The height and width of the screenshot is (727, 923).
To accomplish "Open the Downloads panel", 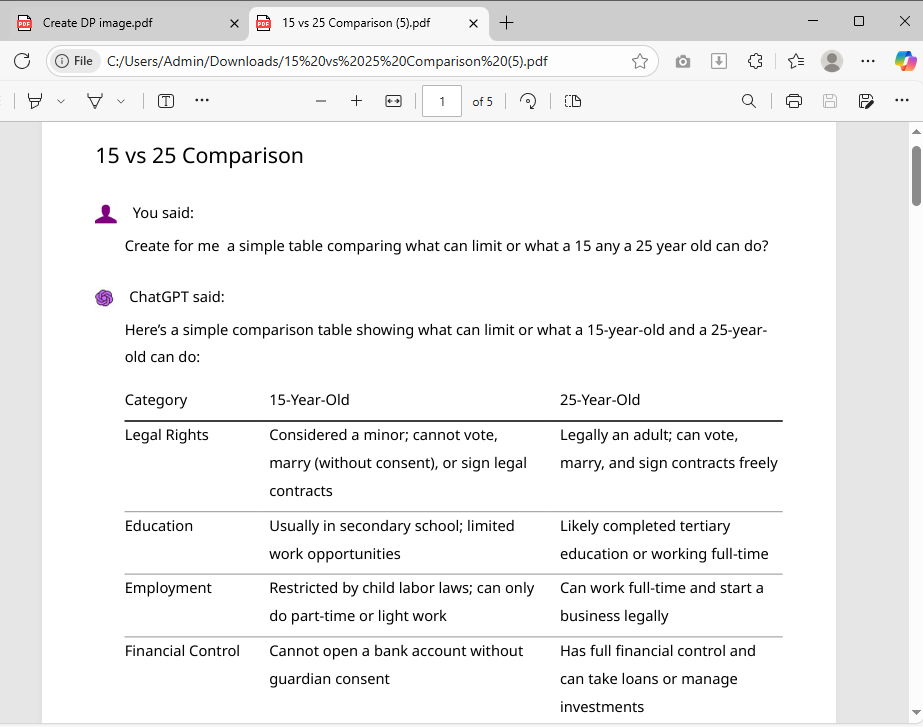I will [718, 61].
